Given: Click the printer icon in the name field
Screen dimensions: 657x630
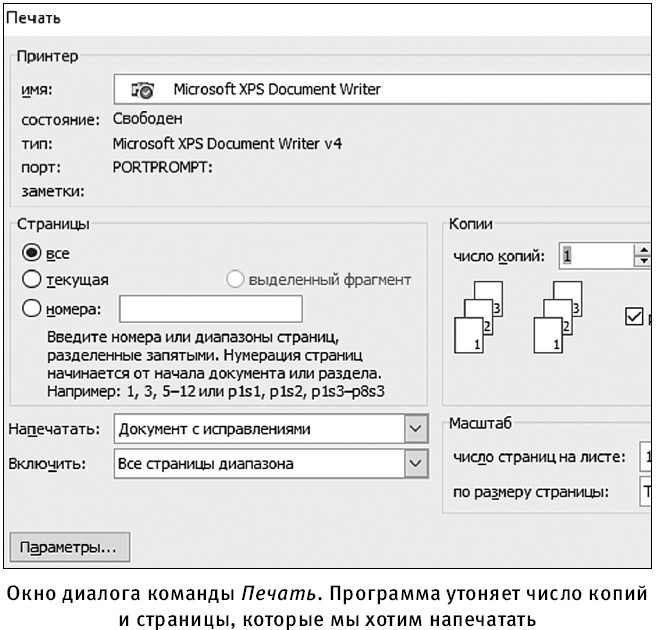Looking at the screenshot, I should click(143, 90).
